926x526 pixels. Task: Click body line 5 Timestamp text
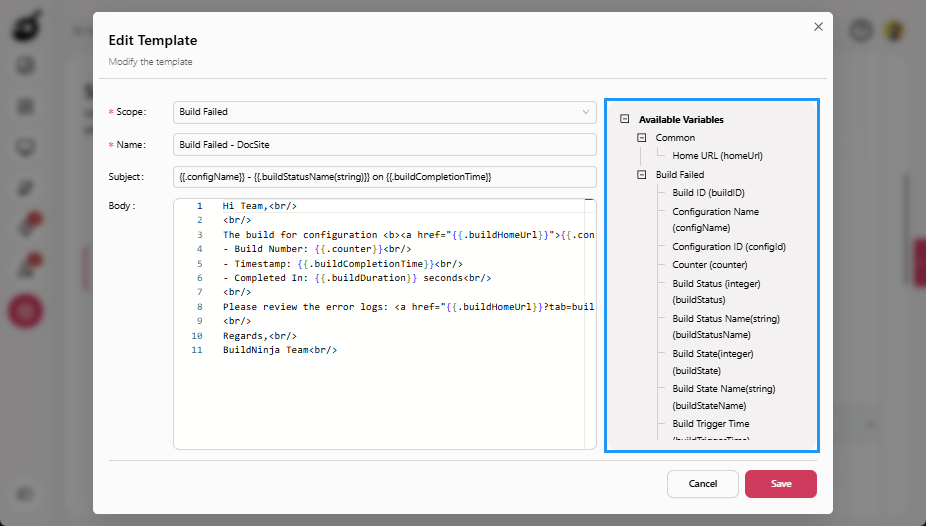click(343, 264)
